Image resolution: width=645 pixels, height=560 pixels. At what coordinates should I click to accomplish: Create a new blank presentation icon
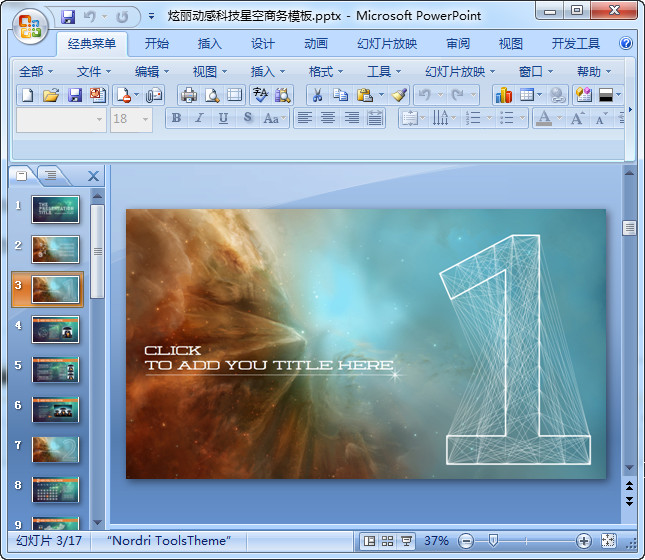(x=28, y=95)
